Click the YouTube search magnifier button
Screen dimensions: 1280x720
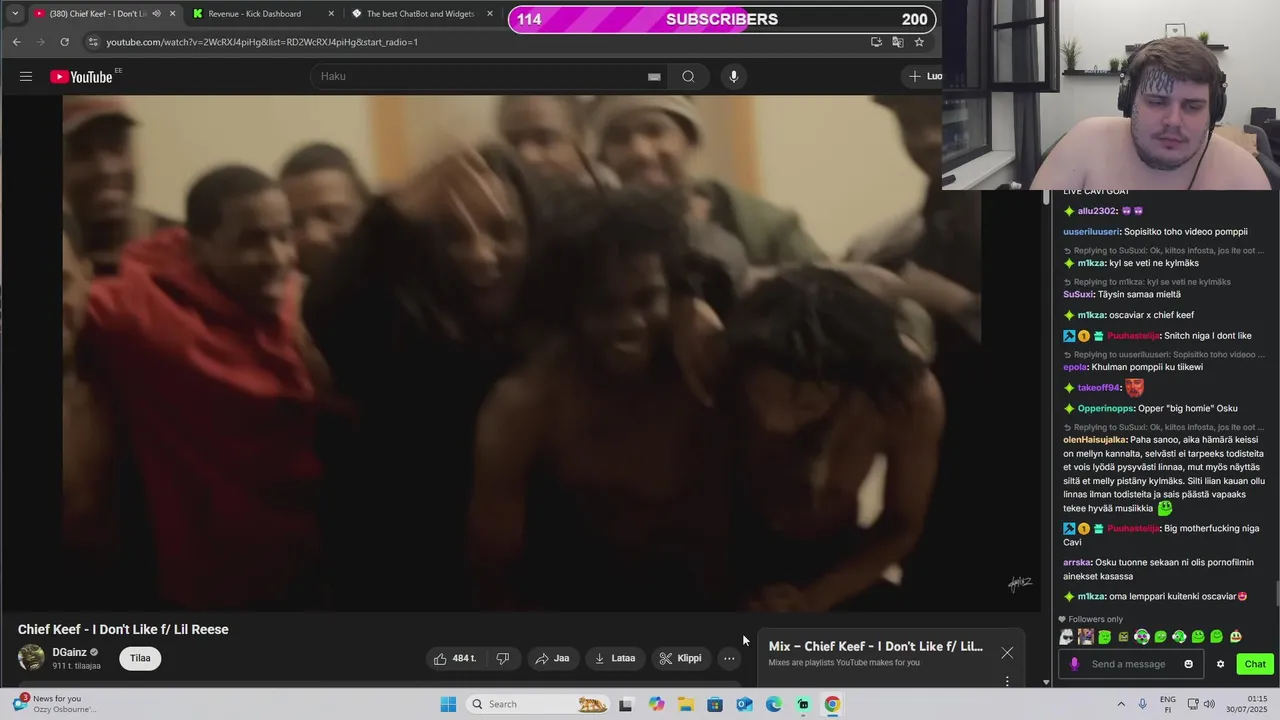[x=688, y=77]
